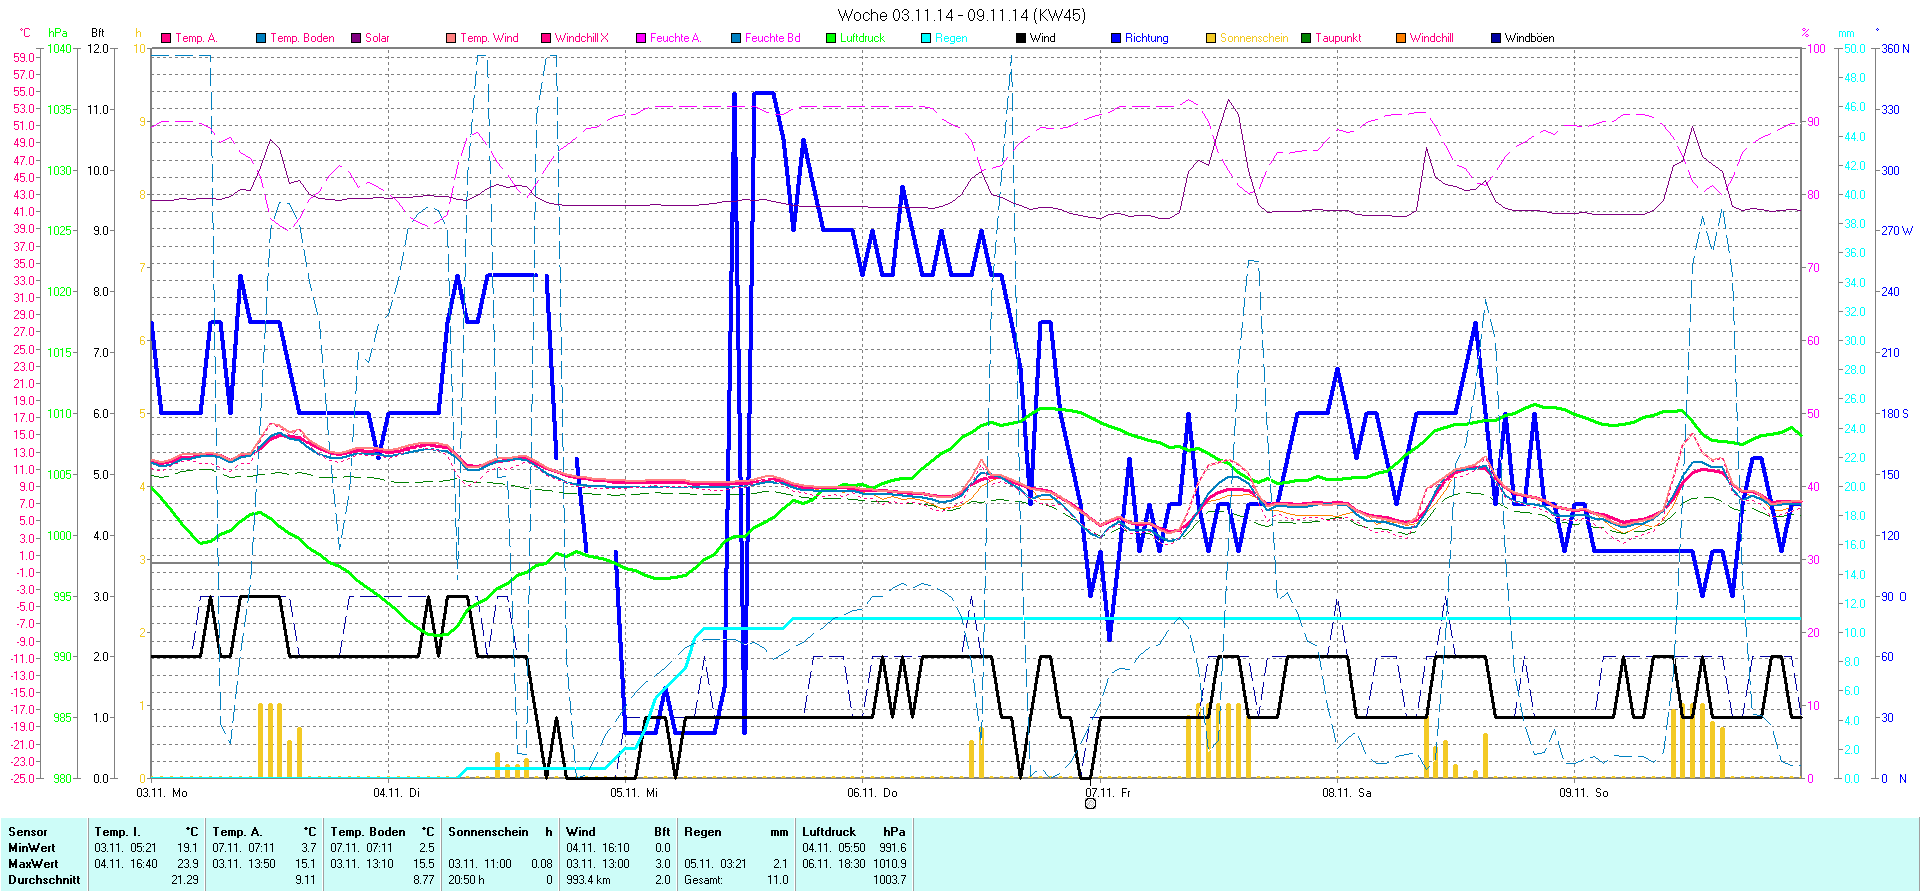Viewport: 1920px width, 891px height.
Task: Click the red Temp. A. legend square
Action: click(x=166, y=38)
